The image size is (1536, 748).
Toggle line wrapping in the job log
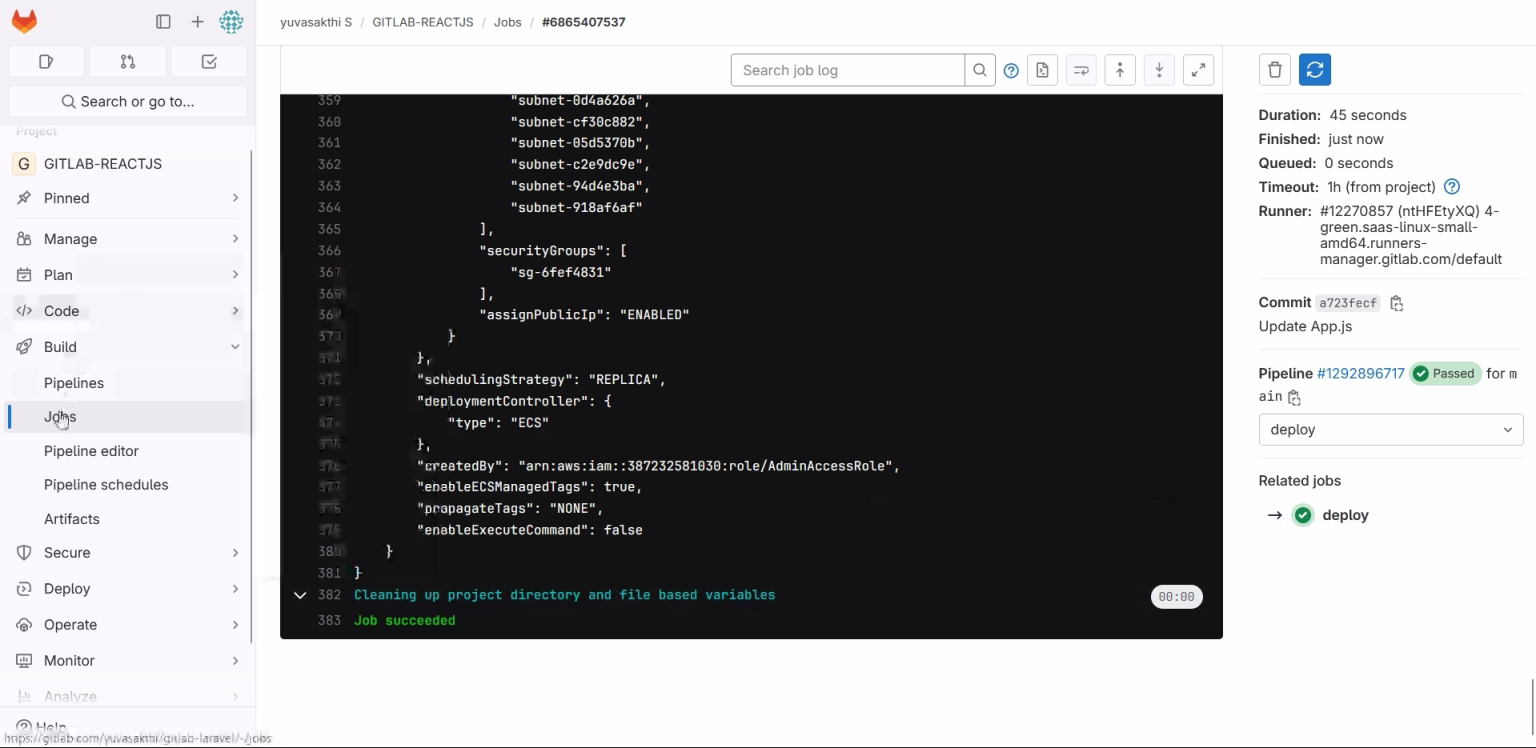point(1080,70)
